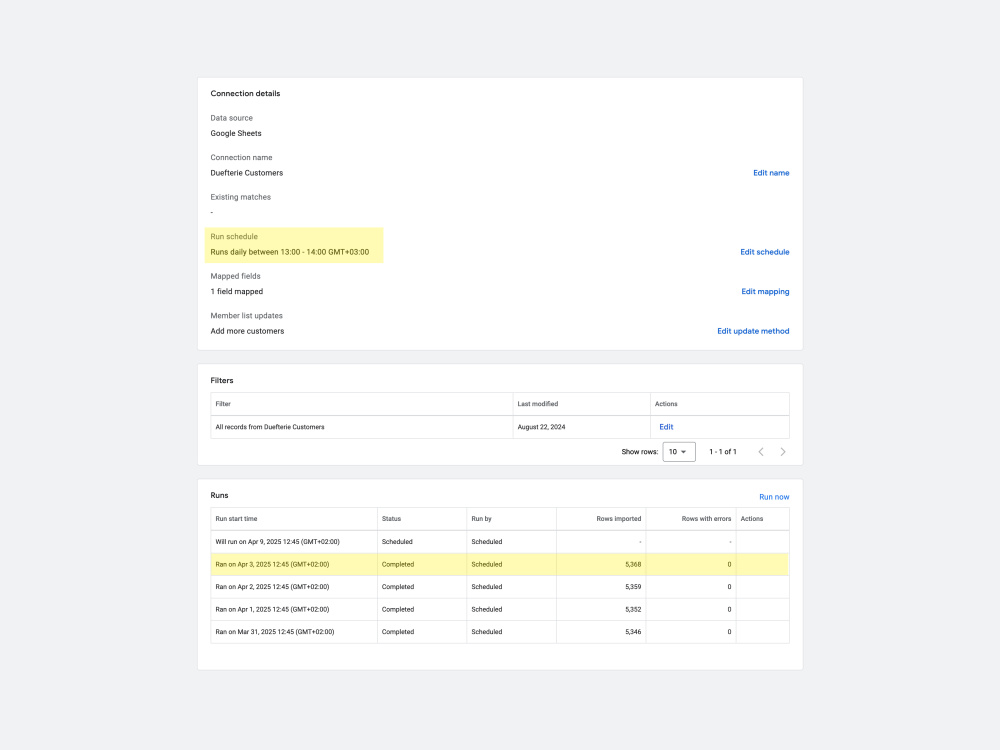
Task: Click the Run now link
Action: click(x=774, y=497)
